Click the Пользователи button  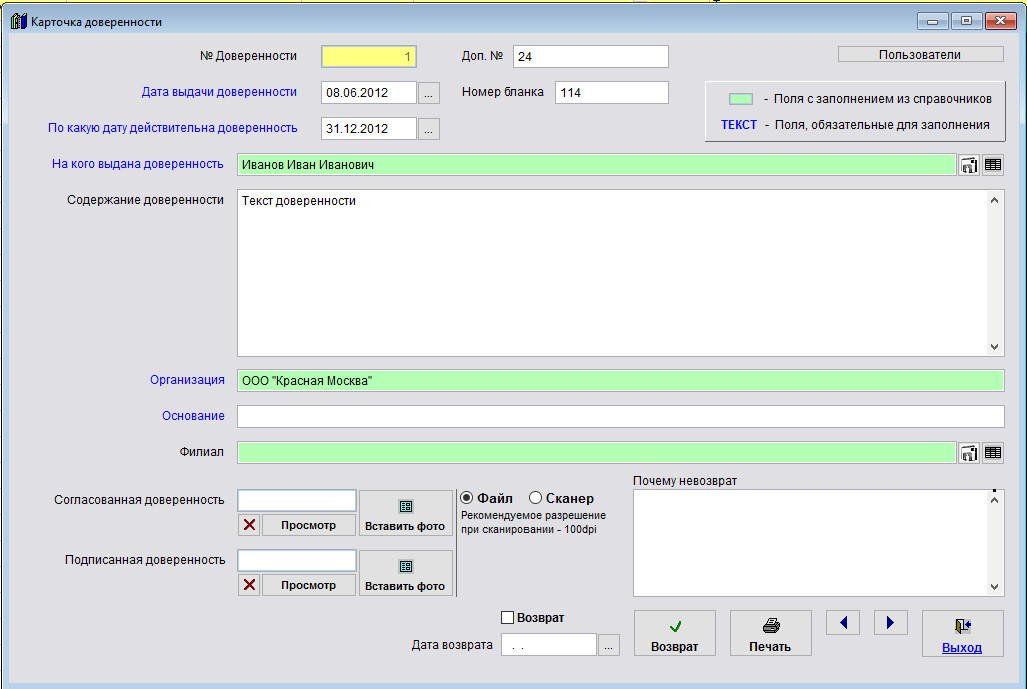pos(919,55)
